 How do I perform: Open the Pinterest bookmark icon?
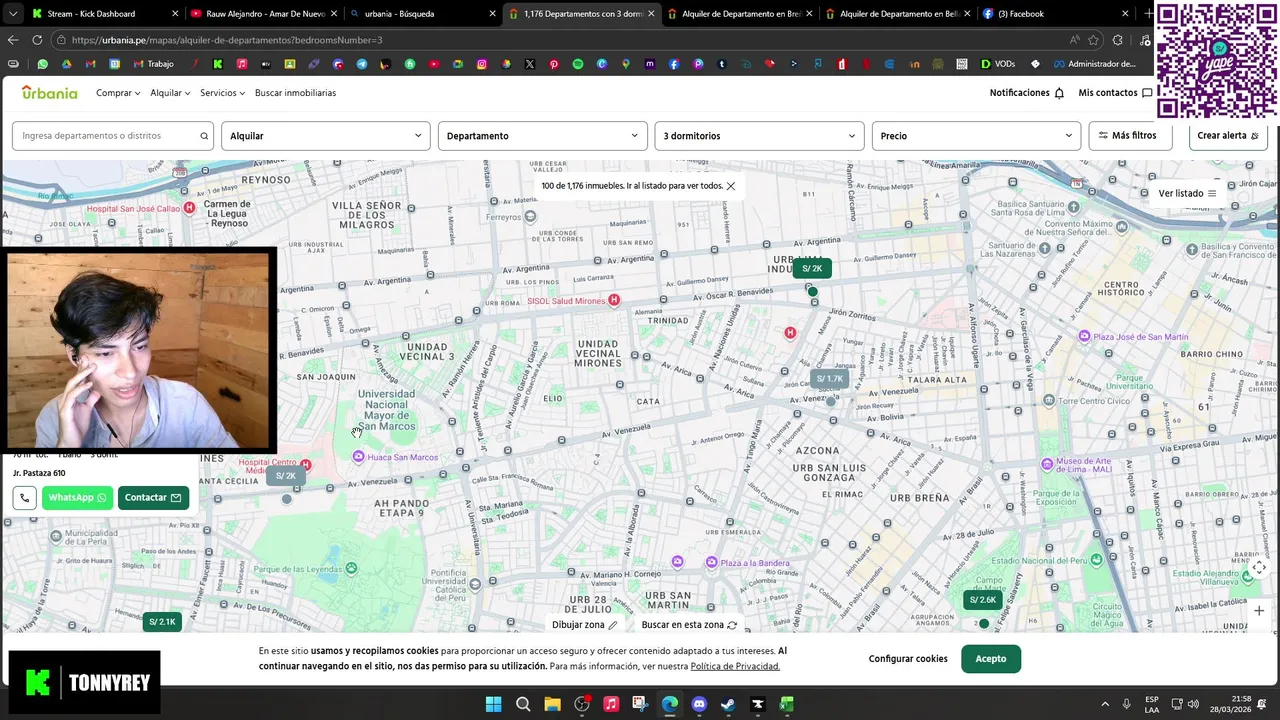point(554,64)
